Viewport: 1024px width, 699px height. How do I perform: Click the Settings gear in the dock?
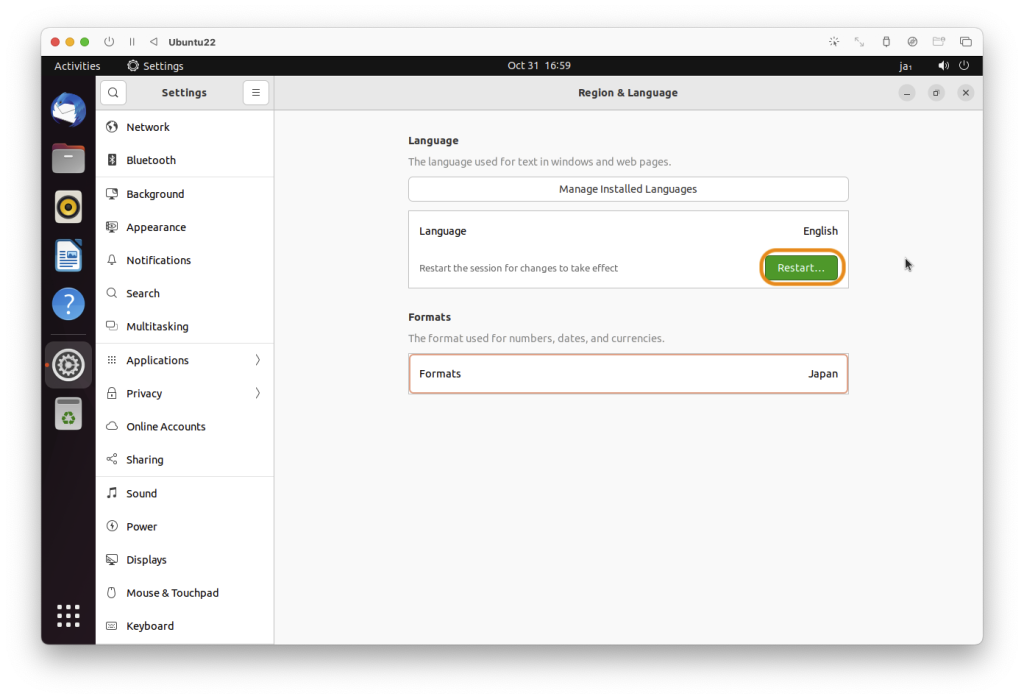(69, 365)
